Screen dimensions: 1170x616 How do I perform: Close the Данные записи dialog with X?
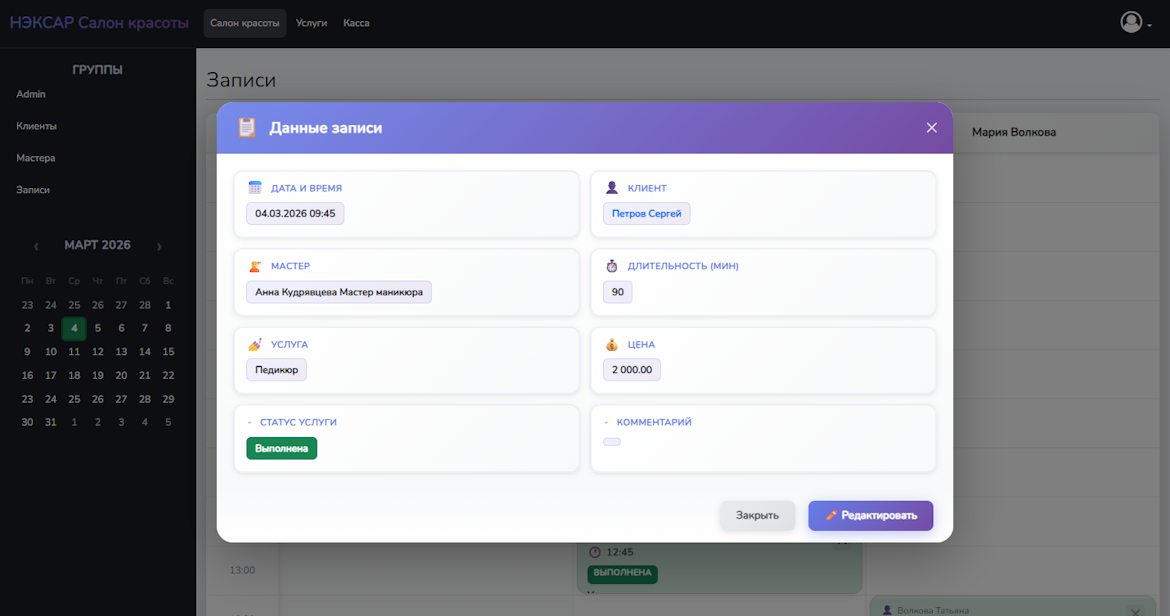pos(931,128)
